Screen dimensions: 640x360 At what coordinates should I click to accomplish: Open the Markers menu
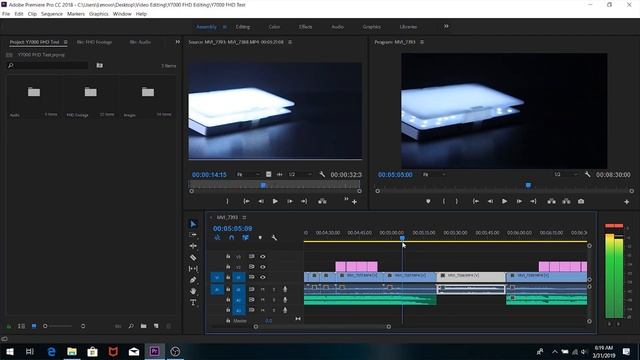tap(76, 14)
